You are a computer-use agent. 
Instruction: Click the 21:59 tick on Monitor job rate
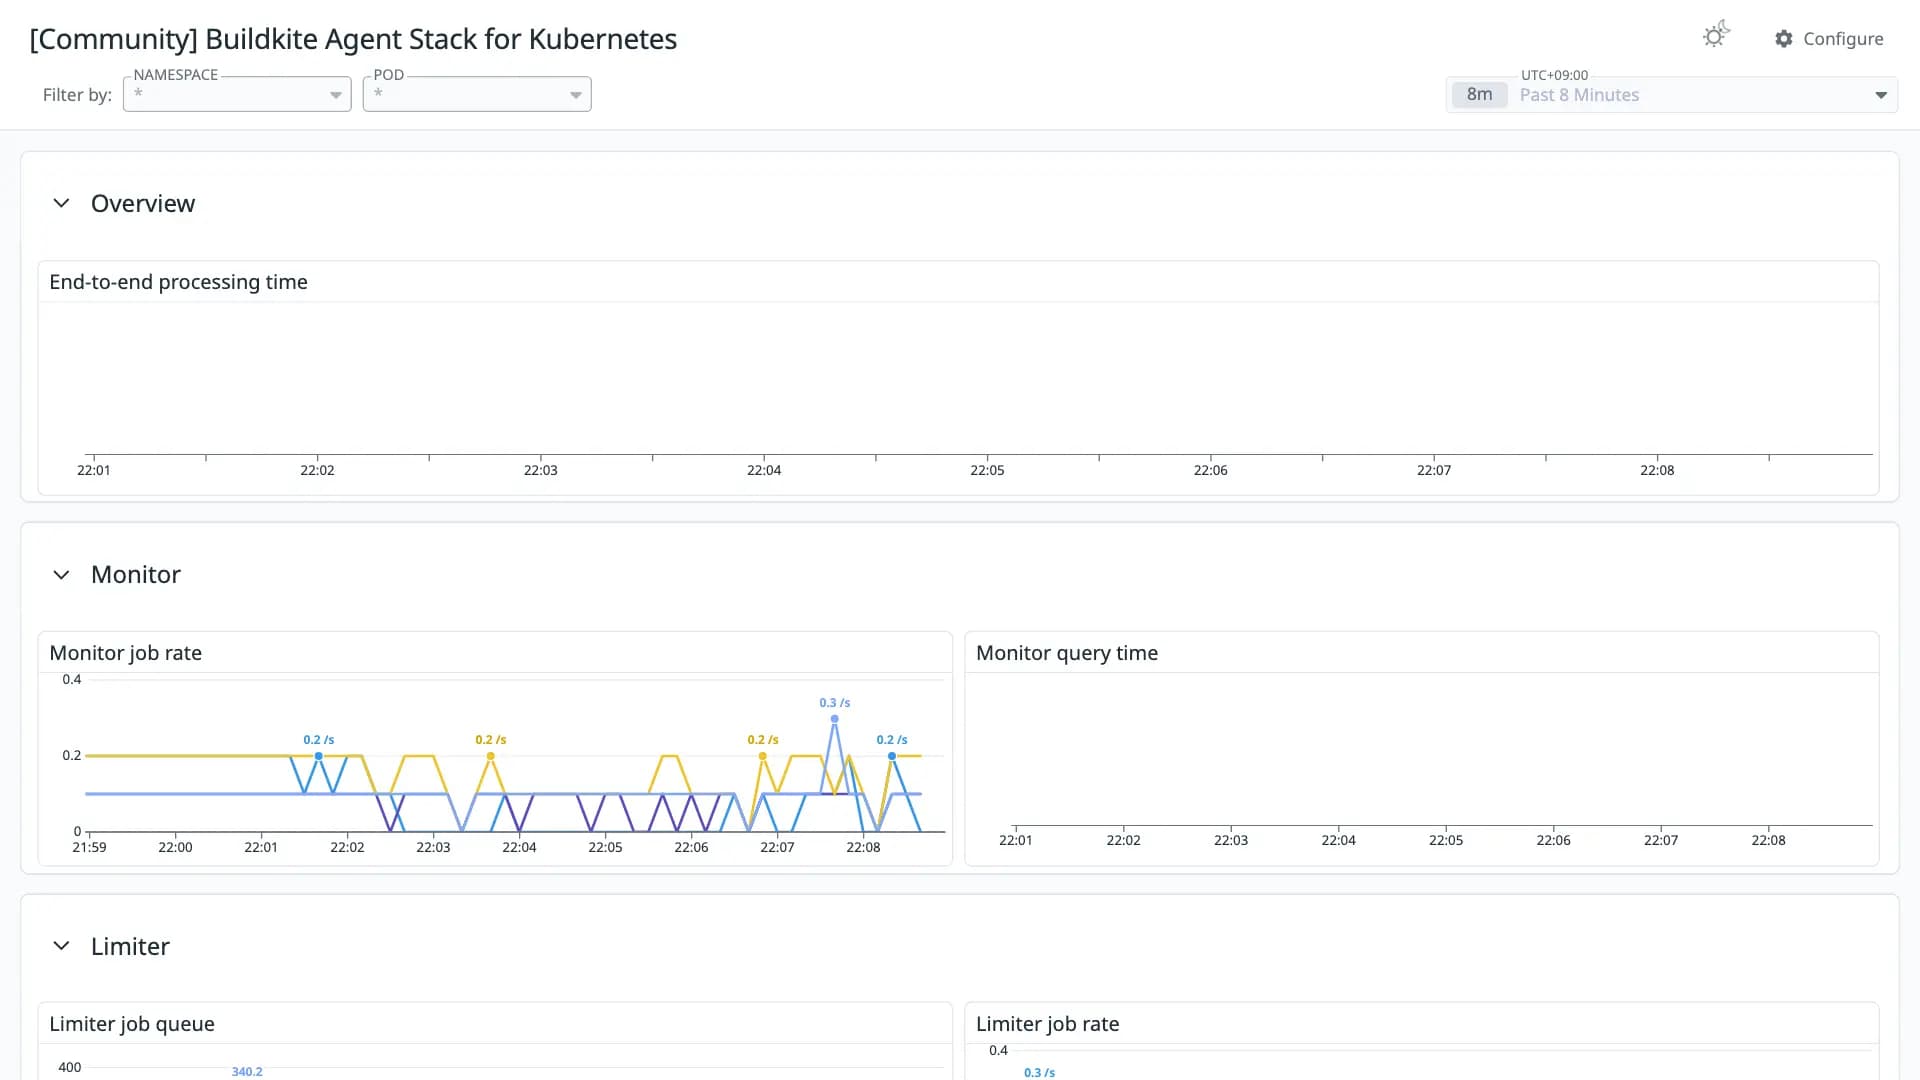[x=89, y=847]
